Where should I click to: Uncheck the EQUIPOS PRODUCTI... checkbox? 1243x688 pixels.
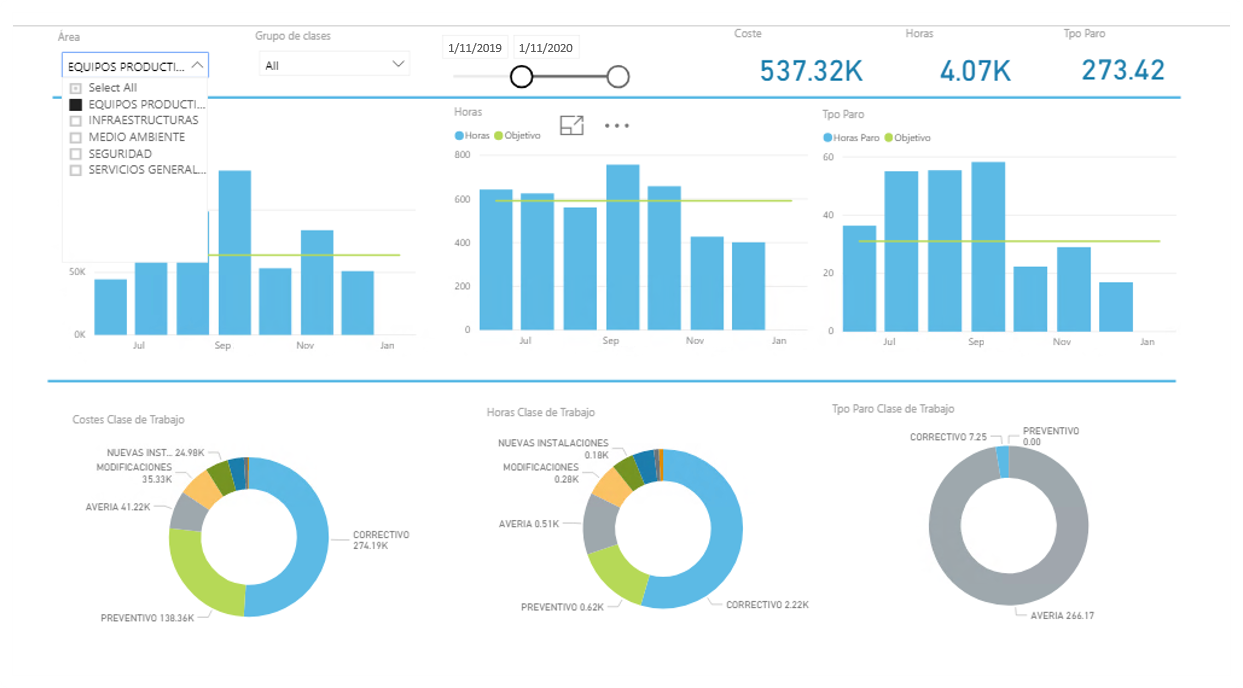75,104
